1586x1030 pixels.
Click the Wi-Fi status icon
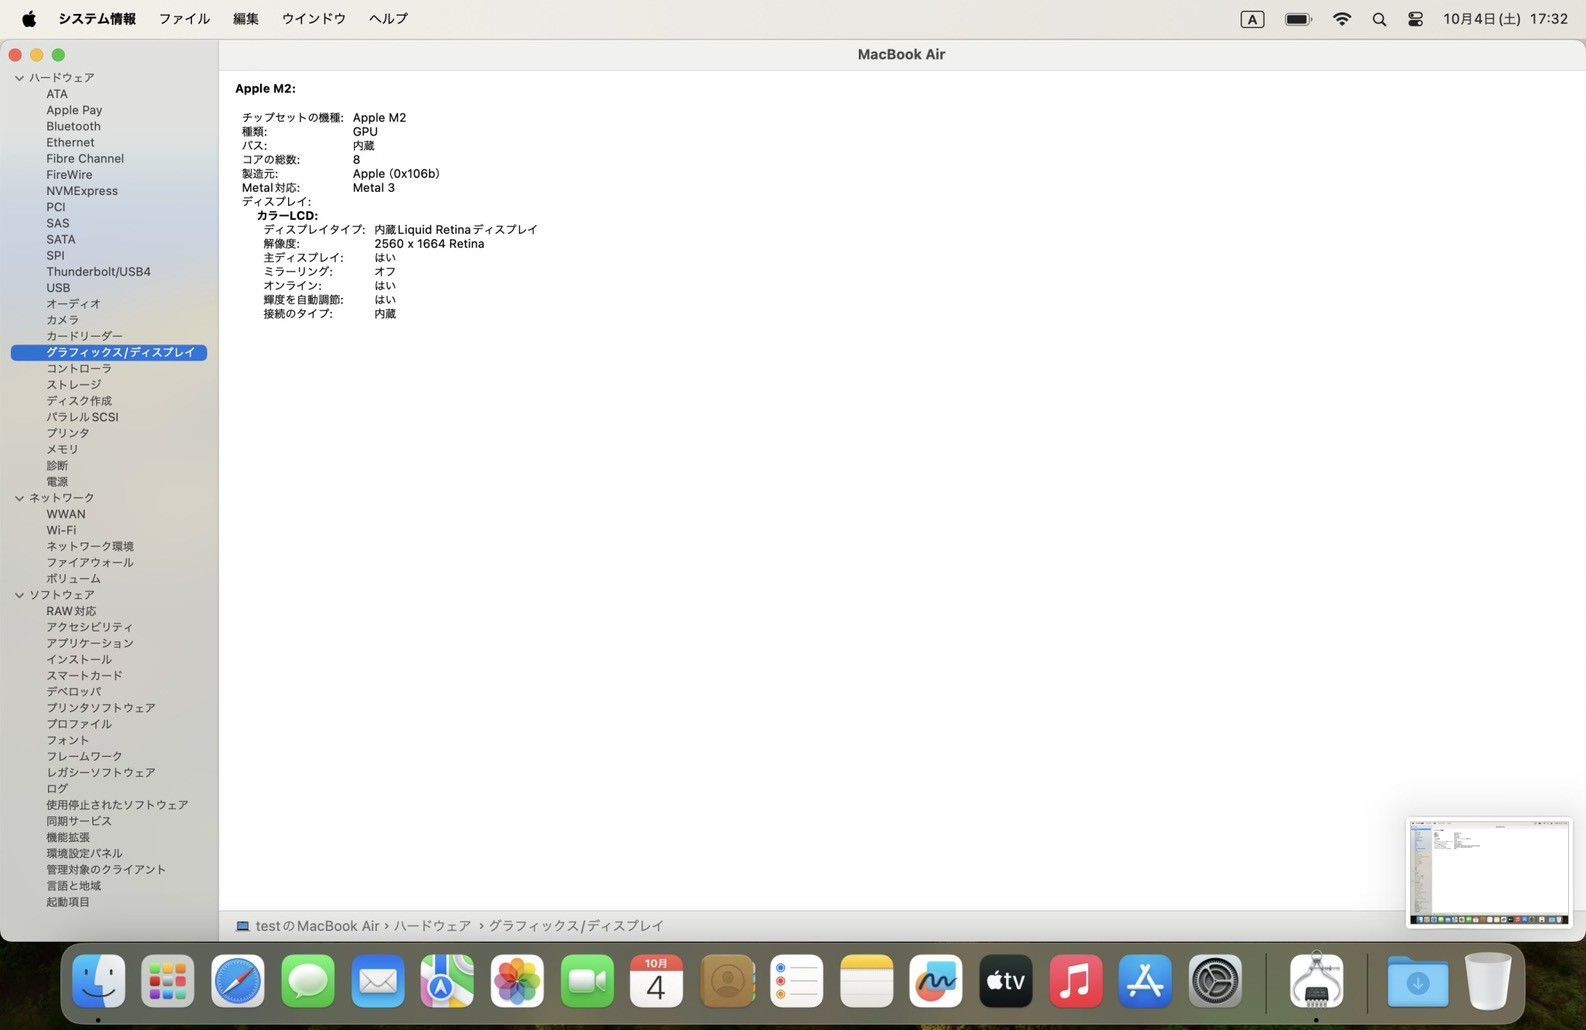1342,19
